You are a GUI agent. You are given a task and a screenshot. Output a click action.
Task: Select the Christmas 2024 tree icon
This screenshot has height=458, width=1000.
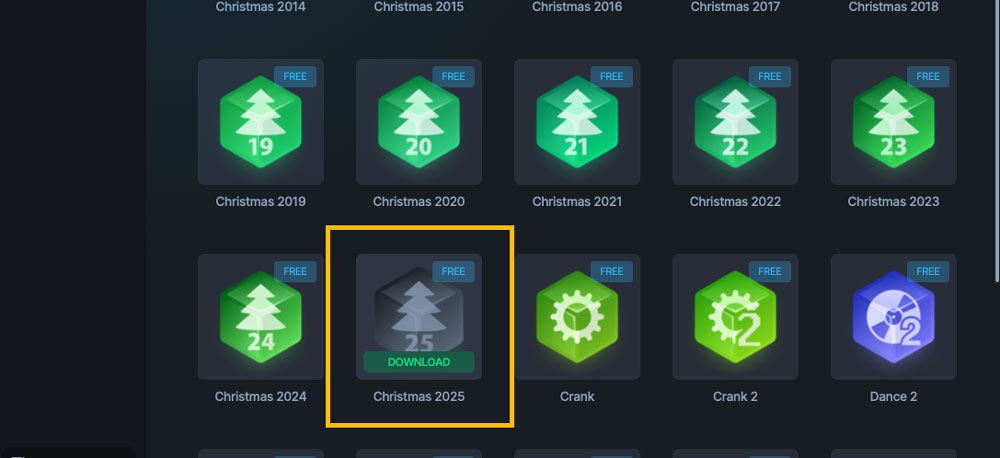point(260,317)
